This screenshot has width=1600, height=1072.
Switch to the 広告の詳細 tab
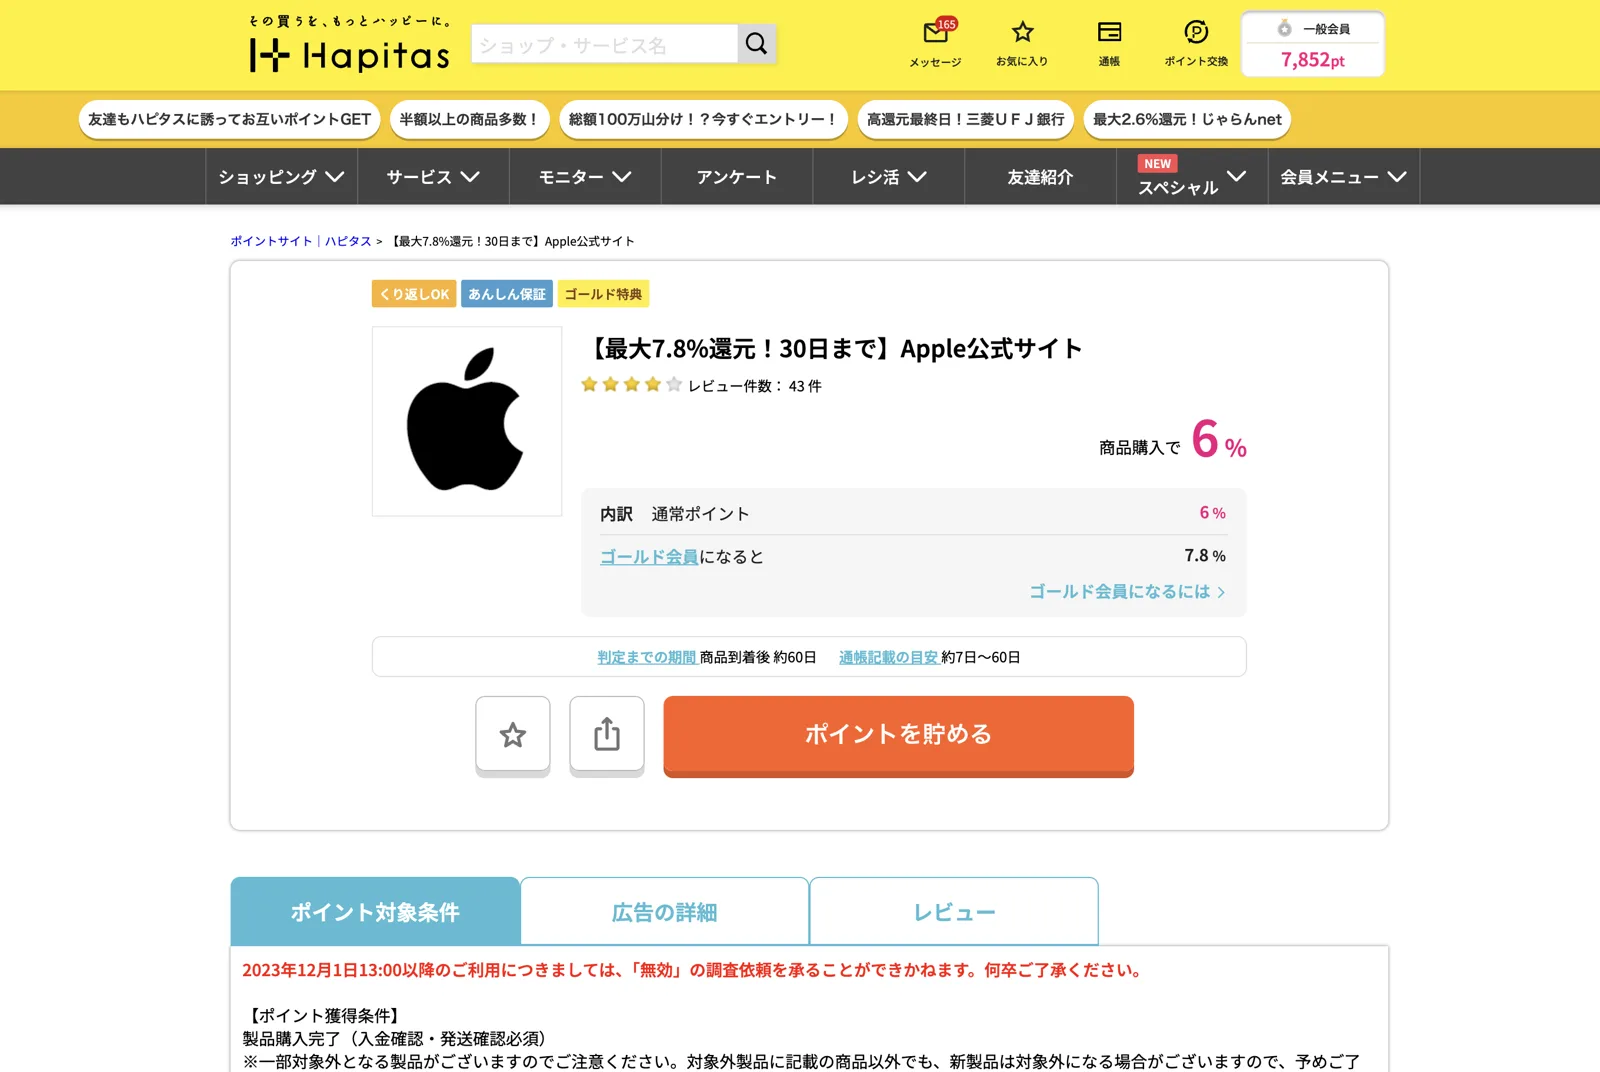[664, 912]
